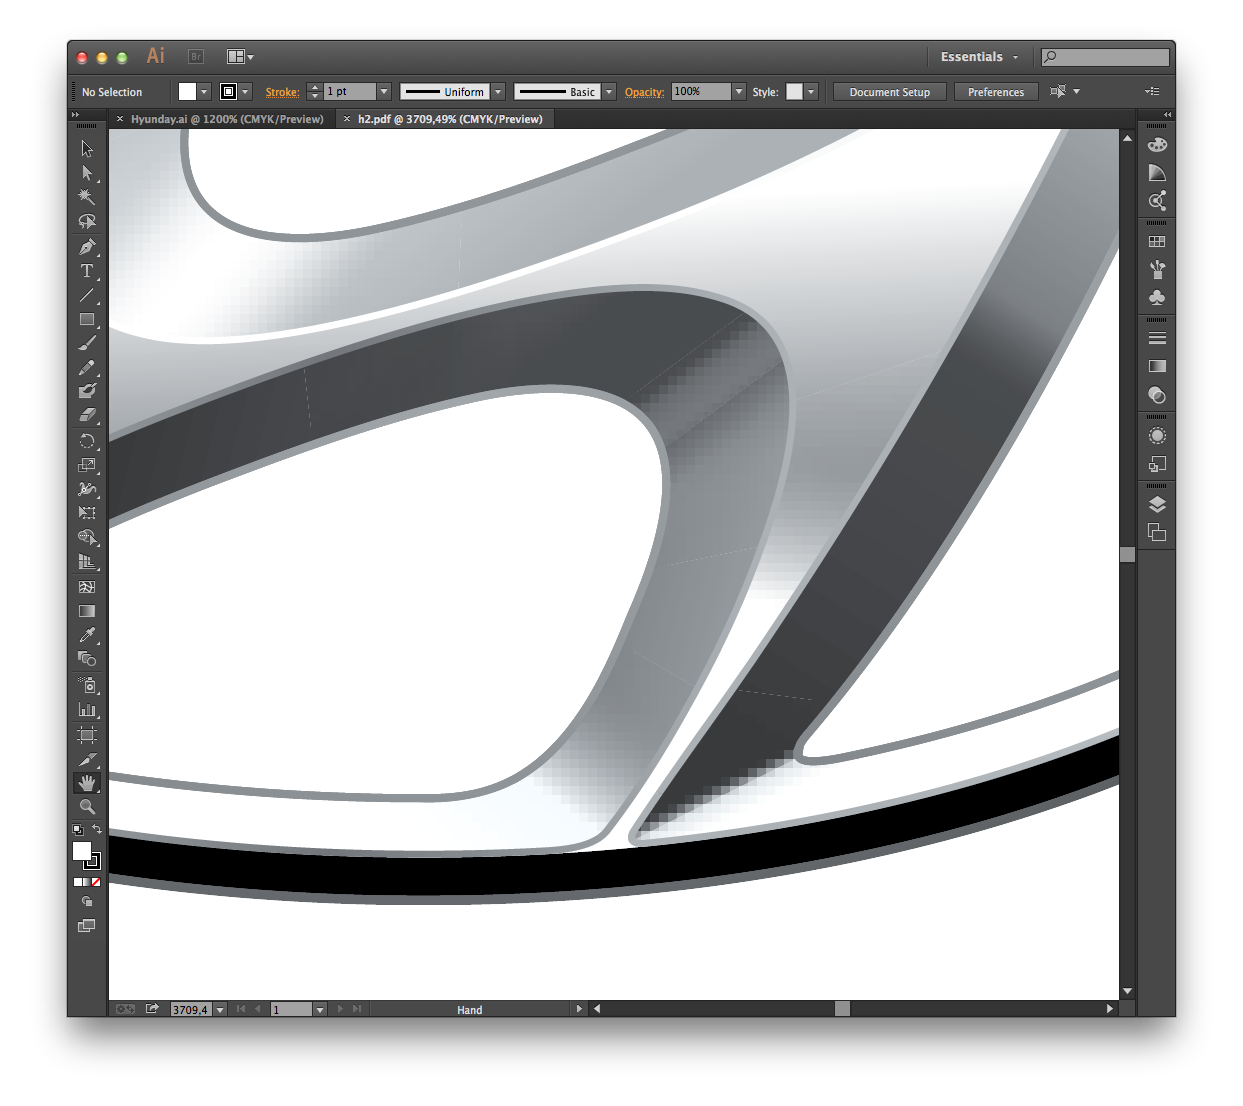The image size is (1243, 1106).
Task: Open the Essentials workspace switcher
Action: (x=979, y=57)
